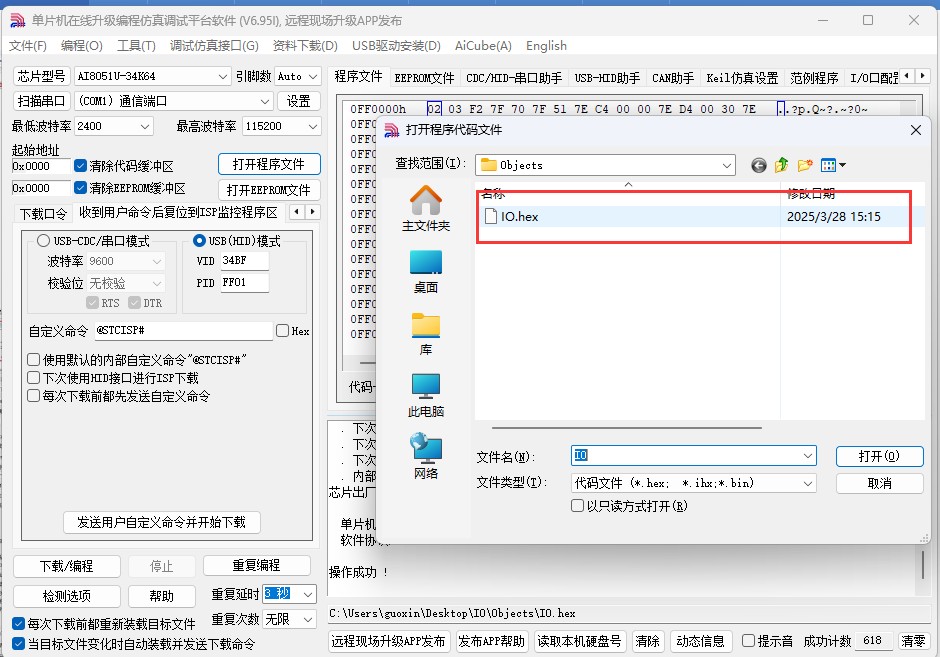Check 以只读方式打开 option in dialog
940x657 pixels.
point(577,505)
